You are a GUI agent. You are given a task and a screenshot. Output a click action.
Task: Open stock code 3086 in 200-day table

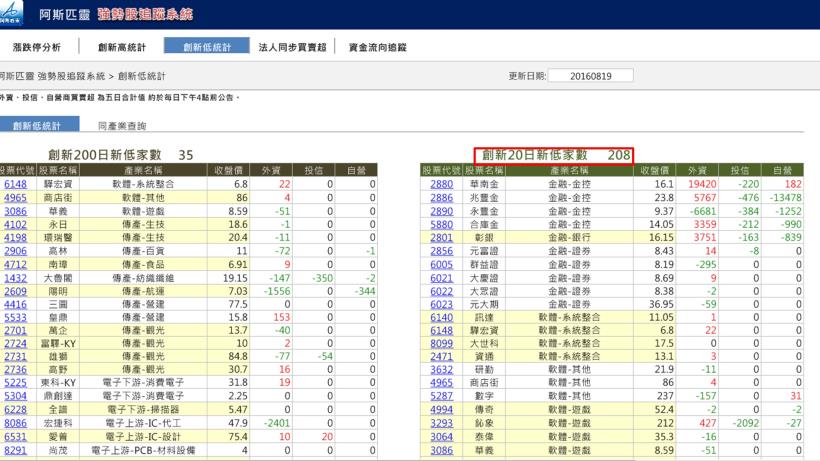tap(15, 211)
